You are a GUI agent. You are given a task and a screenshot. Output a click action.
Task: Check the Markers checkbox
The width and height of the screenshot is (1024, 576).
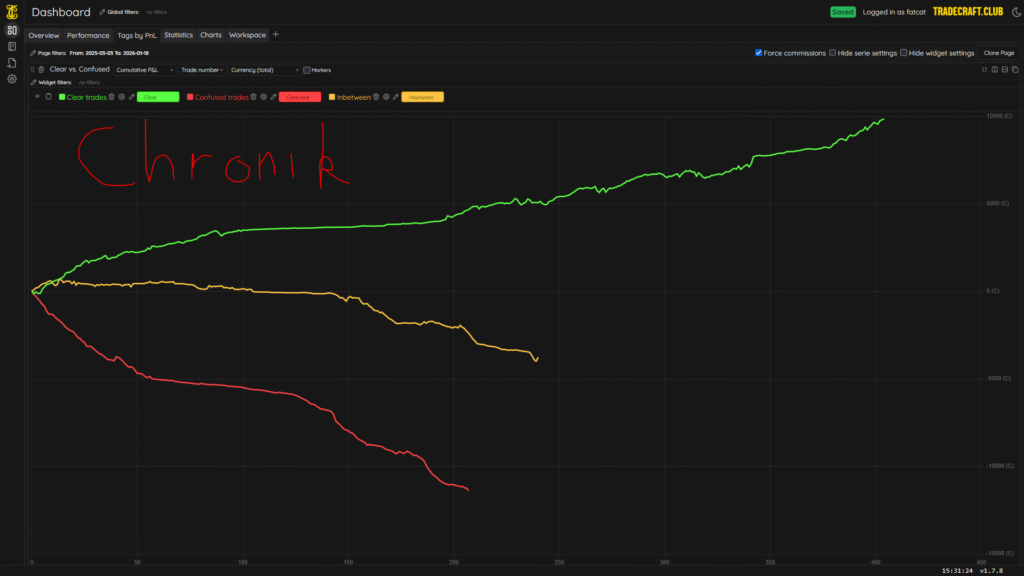[307, 70]
